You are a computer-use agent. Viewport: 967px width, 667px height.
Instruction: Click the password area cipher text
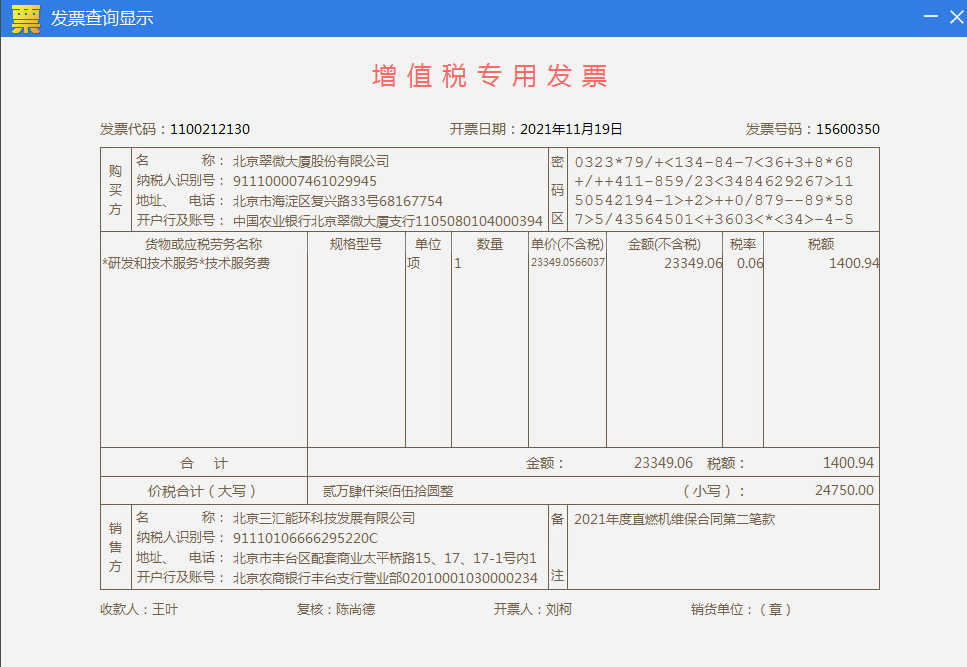[714, 191]
